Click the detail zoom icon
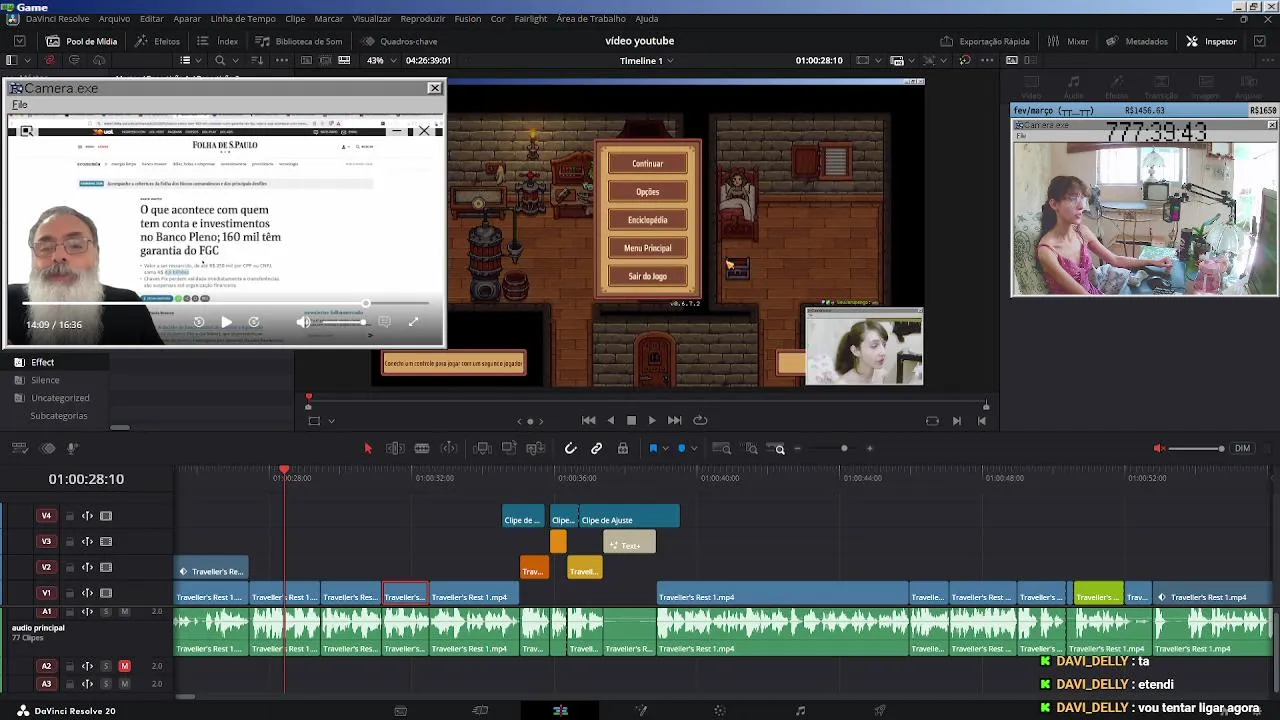The image size is (1280, 720). pyautogui.click(x=751, y=449)
